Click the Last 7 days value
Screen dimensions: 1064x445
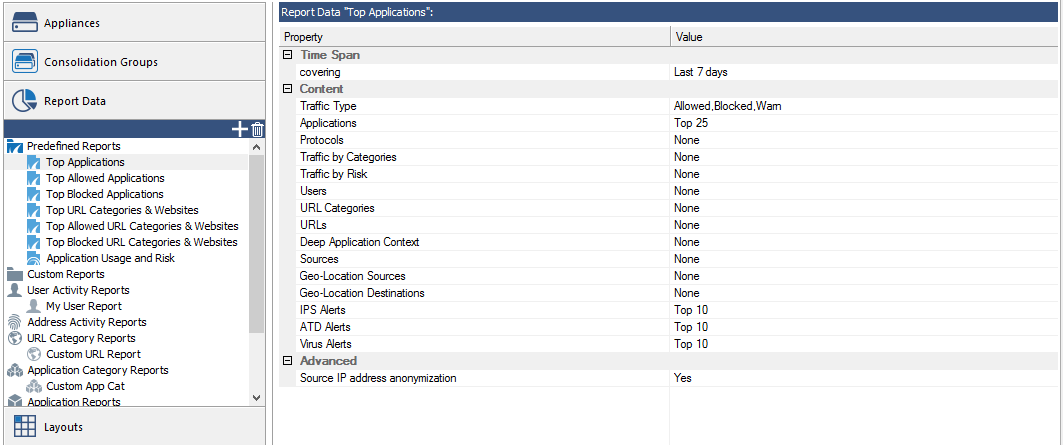point(701,72)
